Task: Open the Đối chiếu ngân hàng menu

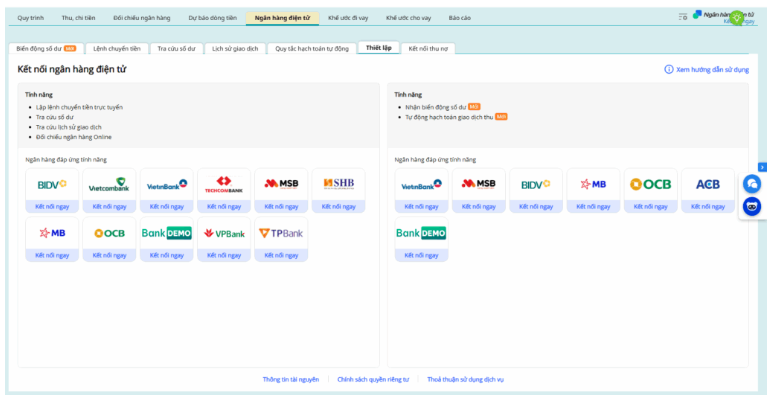Action: (x=141, y=18)
